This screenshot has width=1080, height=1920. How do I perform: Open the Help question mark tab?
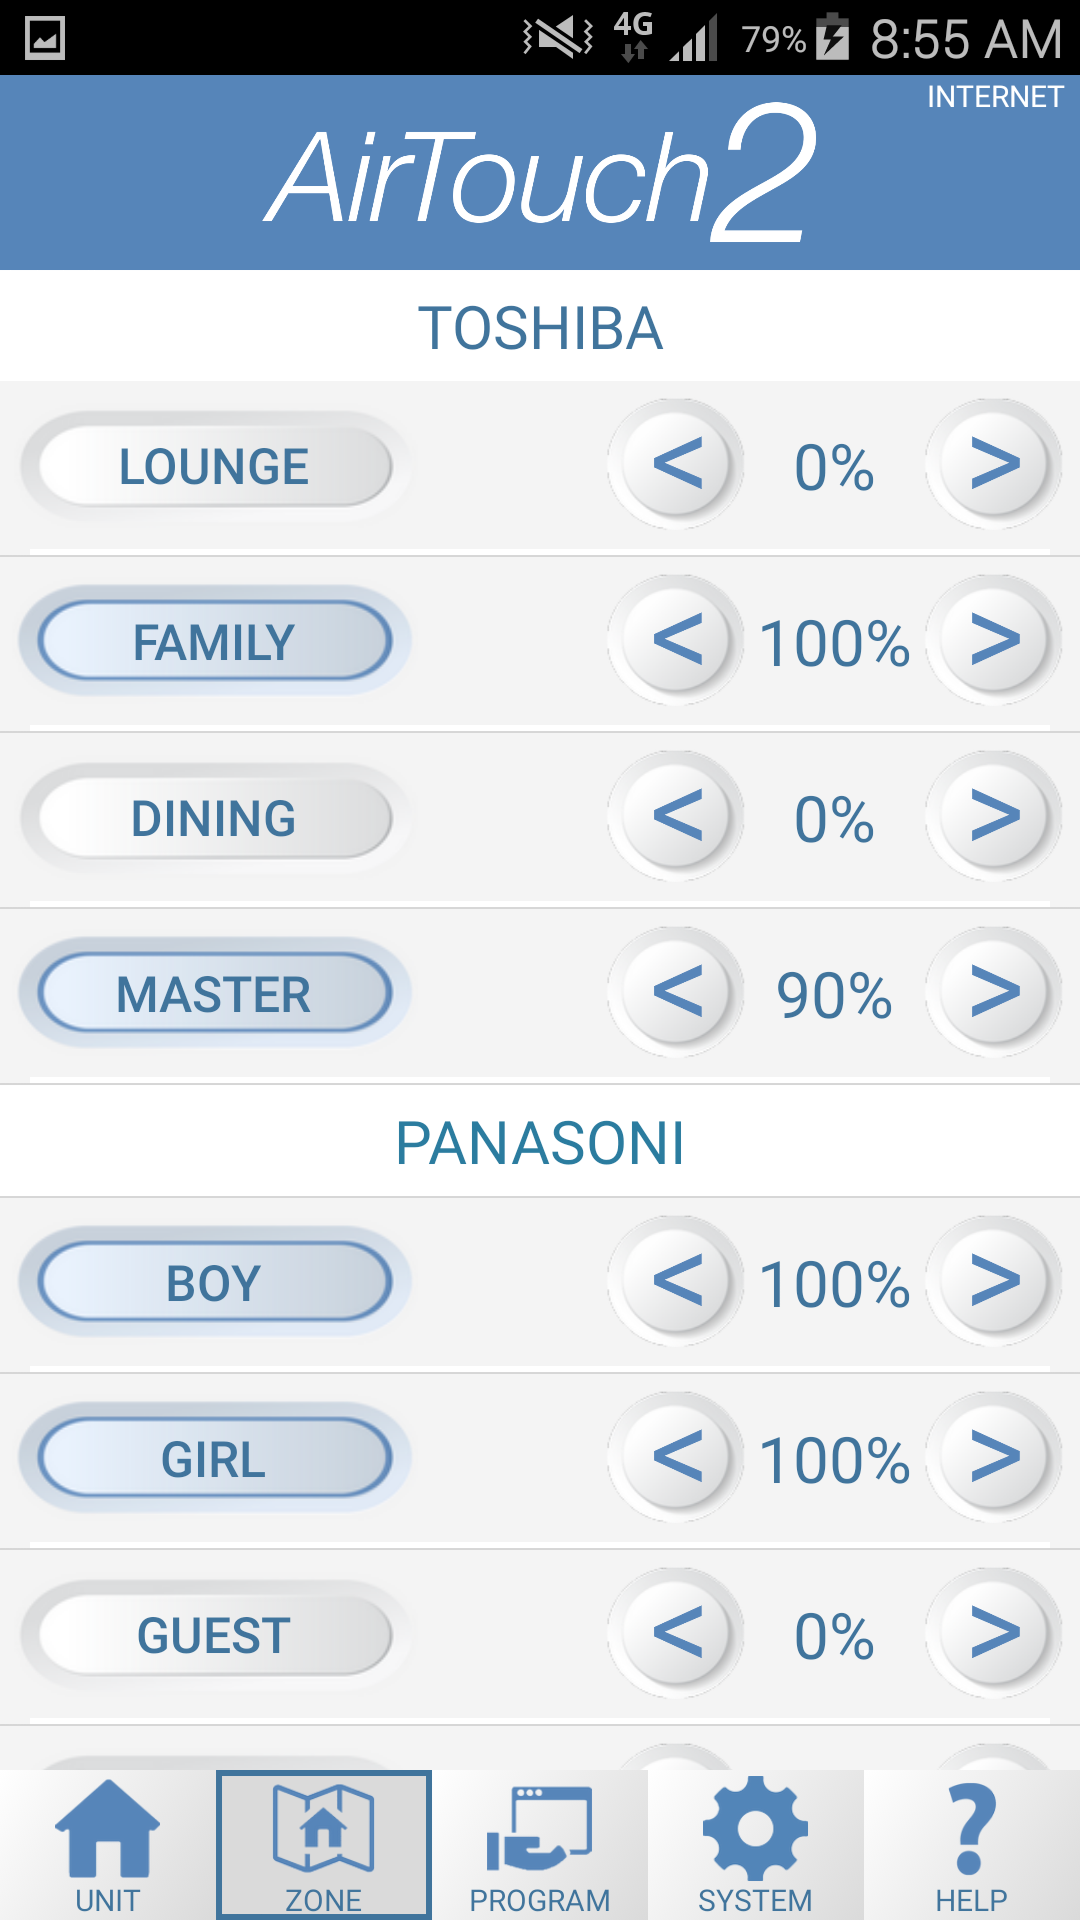point(972,1846)
